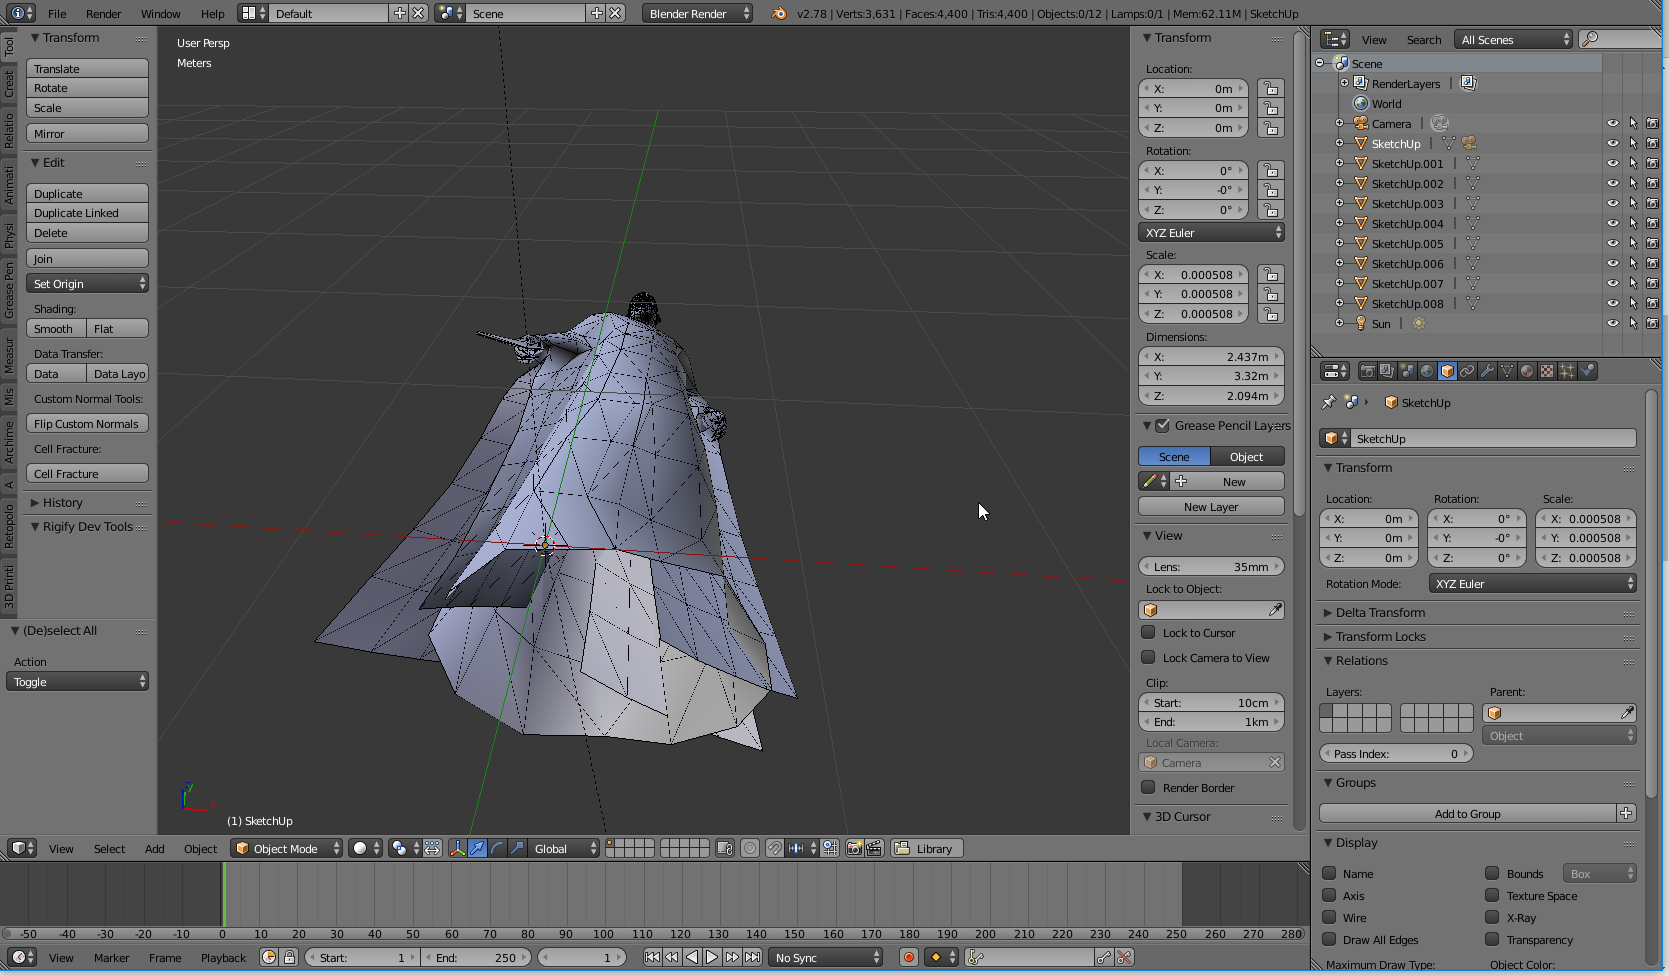This screenshot has width=1669, height=976.
Task: Open the Render properties tab (camera icon)
Action: coord(1367,371)
